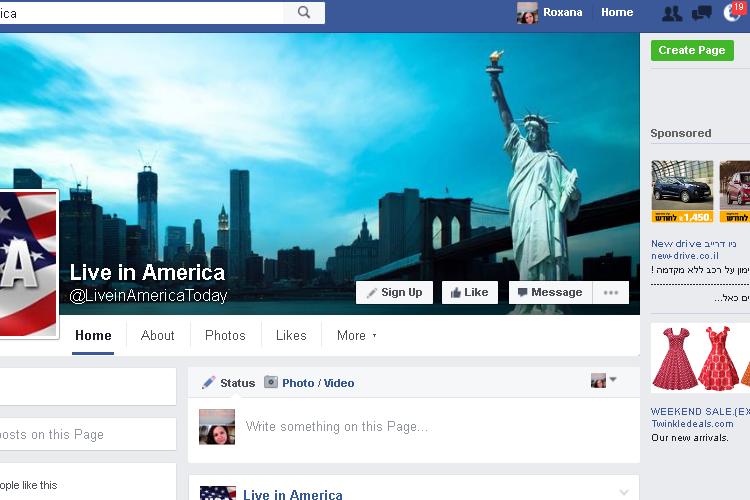Open the friend requests icon
The image size is (750, 500).
(x=672, y=13)
